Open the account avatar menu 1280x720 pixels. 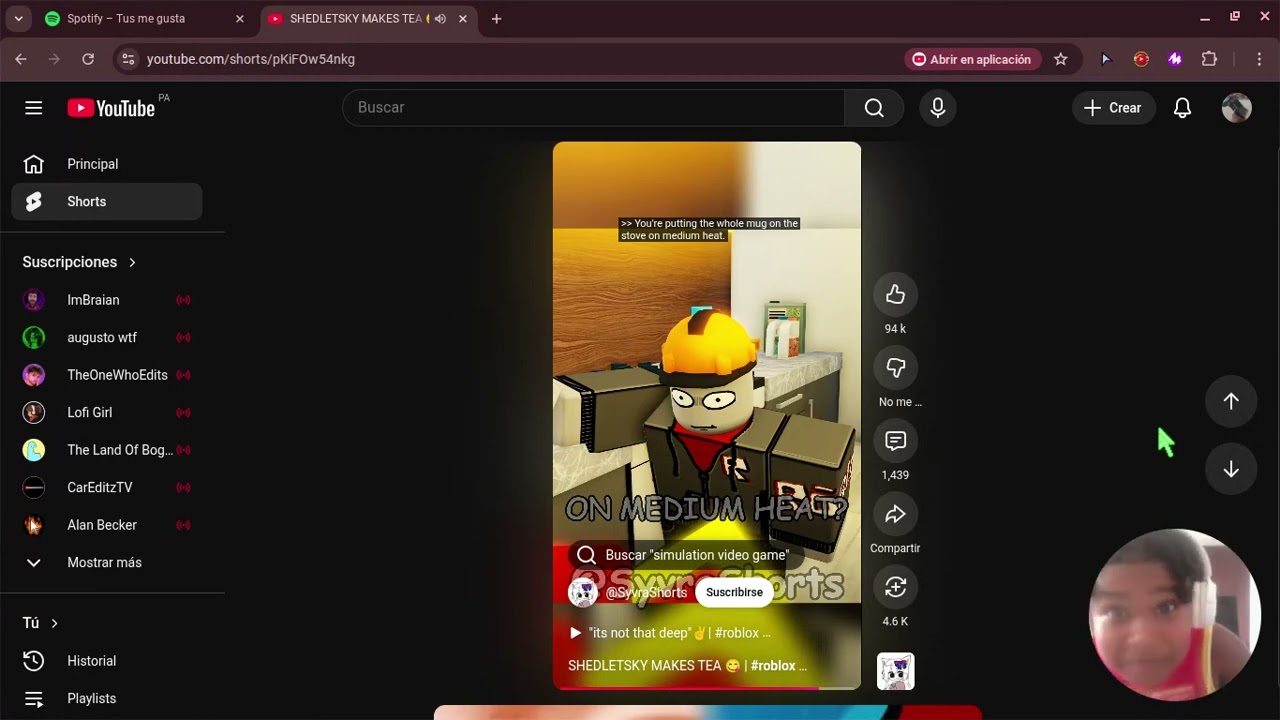(1237, 108)
